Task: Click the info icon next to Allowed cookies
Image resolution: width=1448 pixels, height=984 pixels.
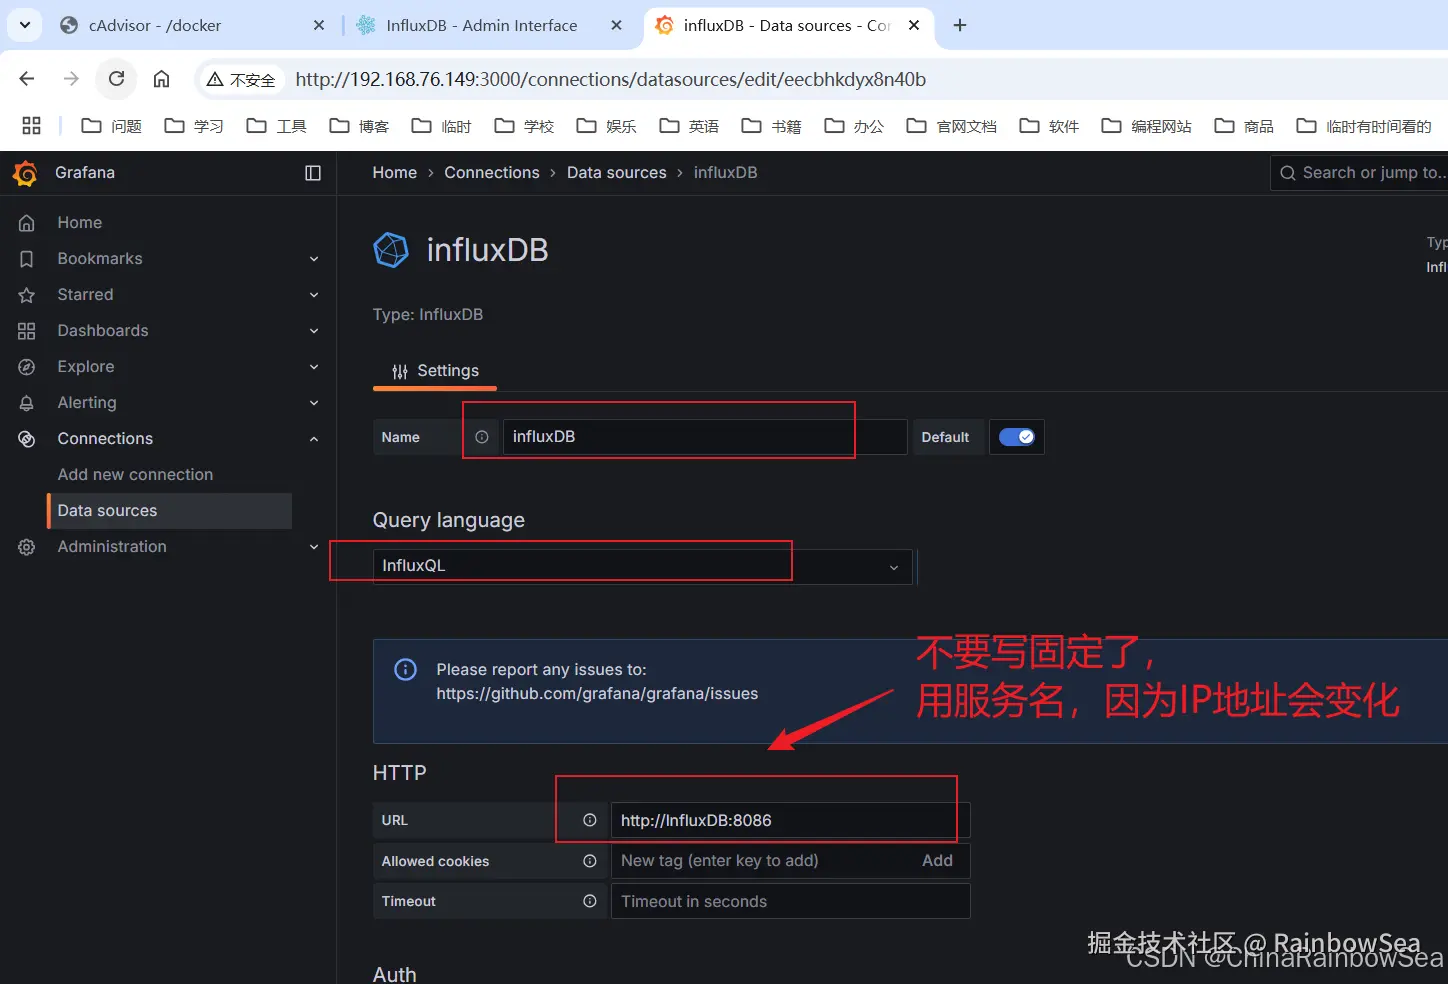Action: [x=590, y=861]
